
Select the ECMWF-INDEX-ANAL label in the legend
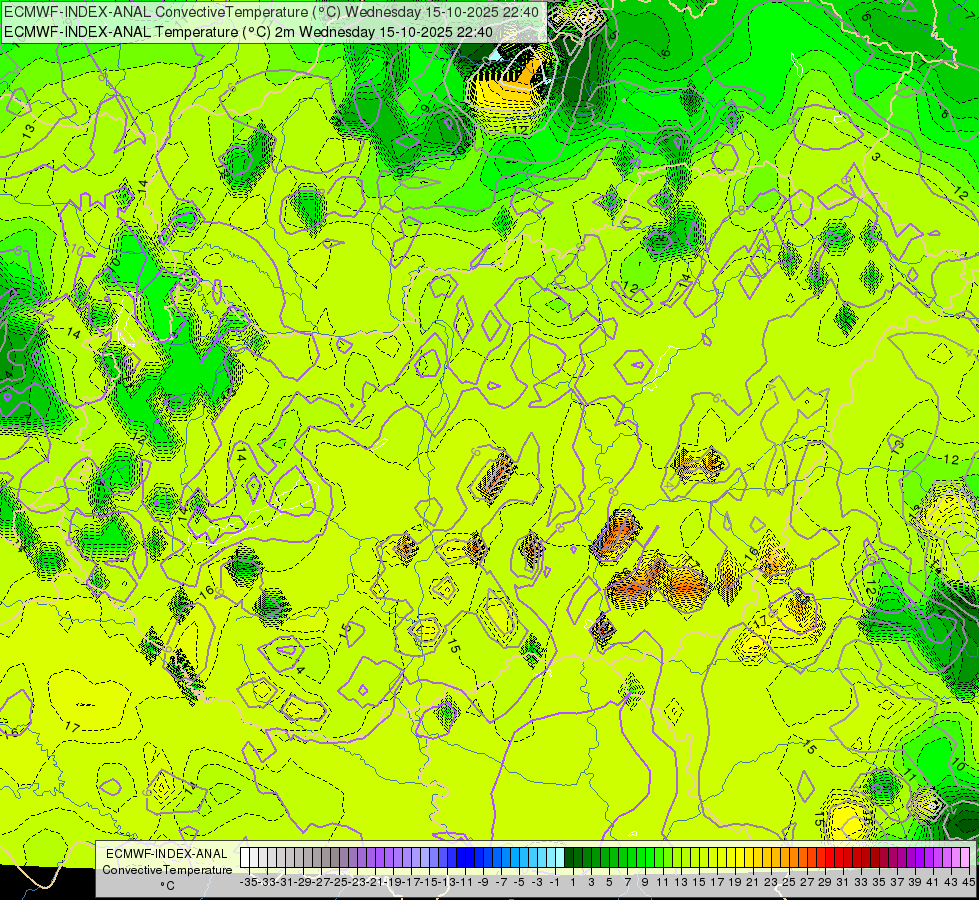pyautogui.click(x=167, y=854)
